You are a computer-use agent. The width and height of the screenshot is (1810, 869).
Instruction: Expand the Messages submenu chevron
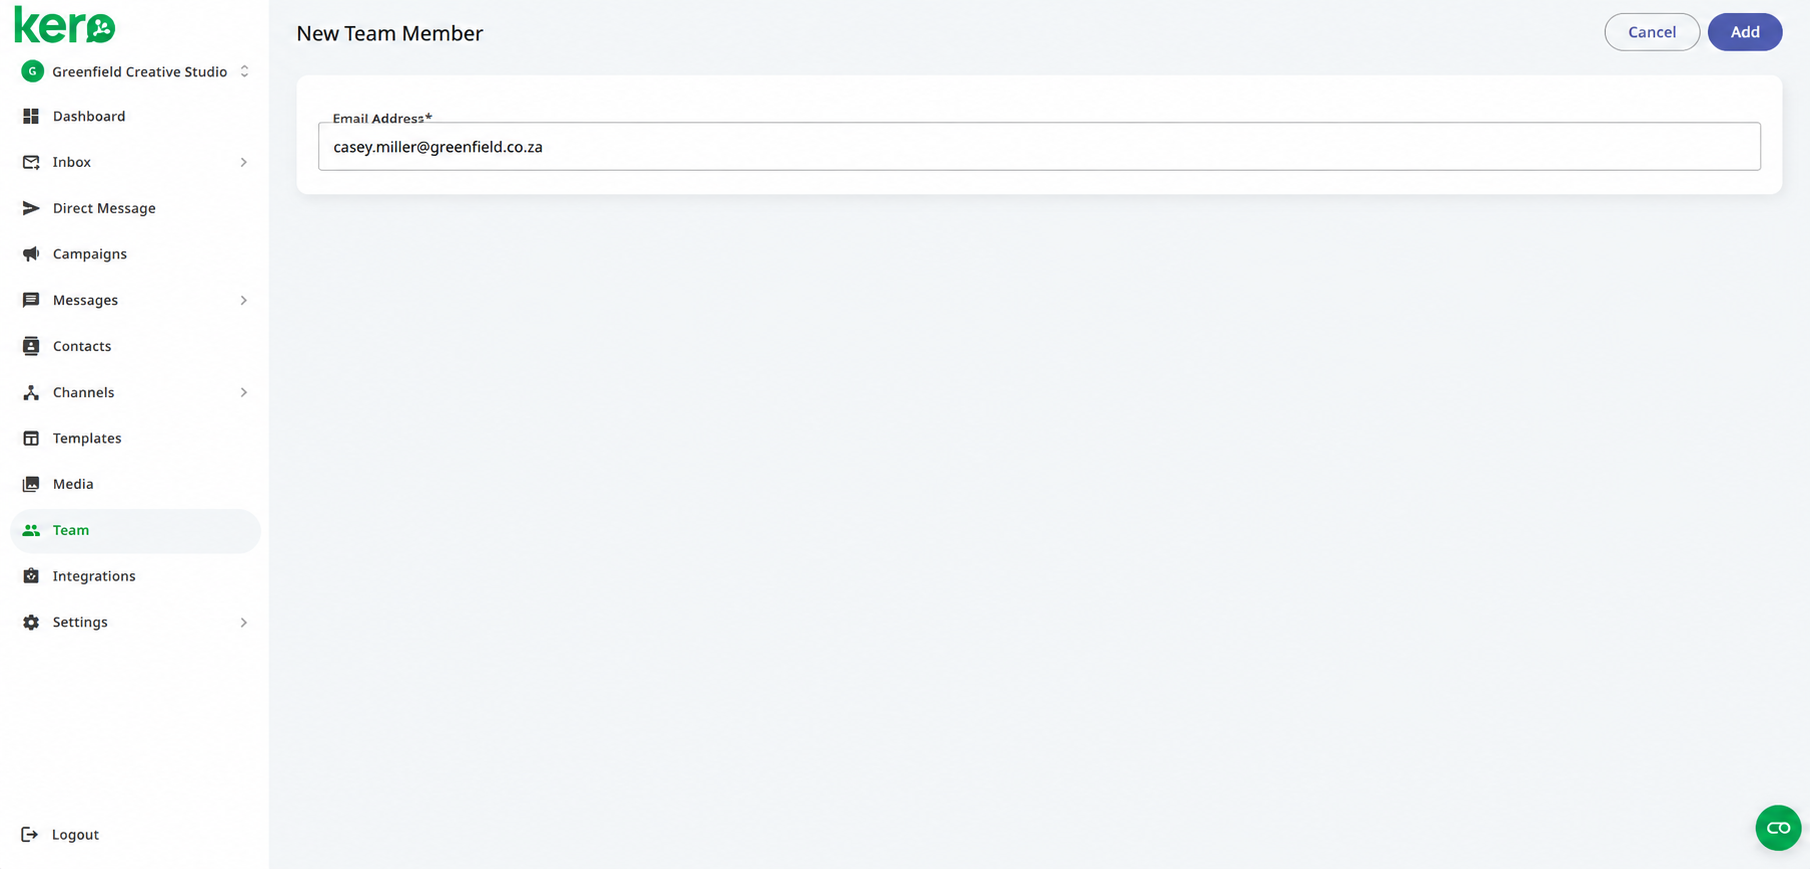point(243,300)
